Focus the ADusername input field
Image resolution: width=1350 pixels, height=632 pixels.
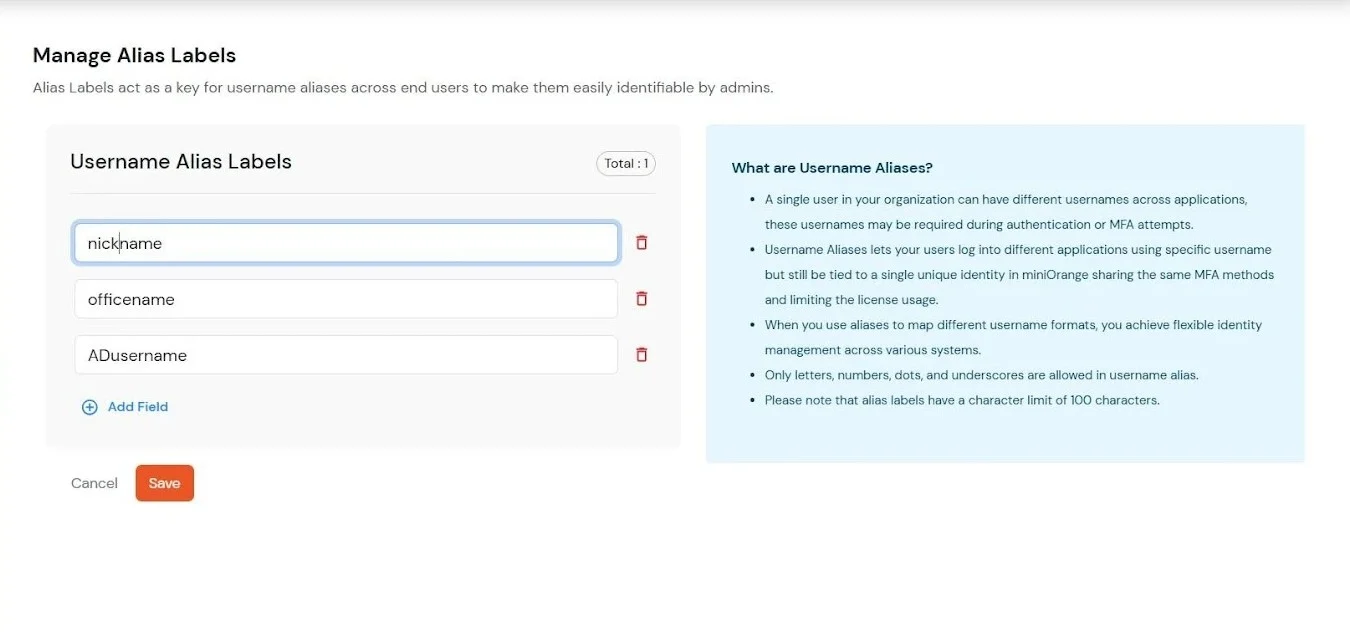pos(345,354)
